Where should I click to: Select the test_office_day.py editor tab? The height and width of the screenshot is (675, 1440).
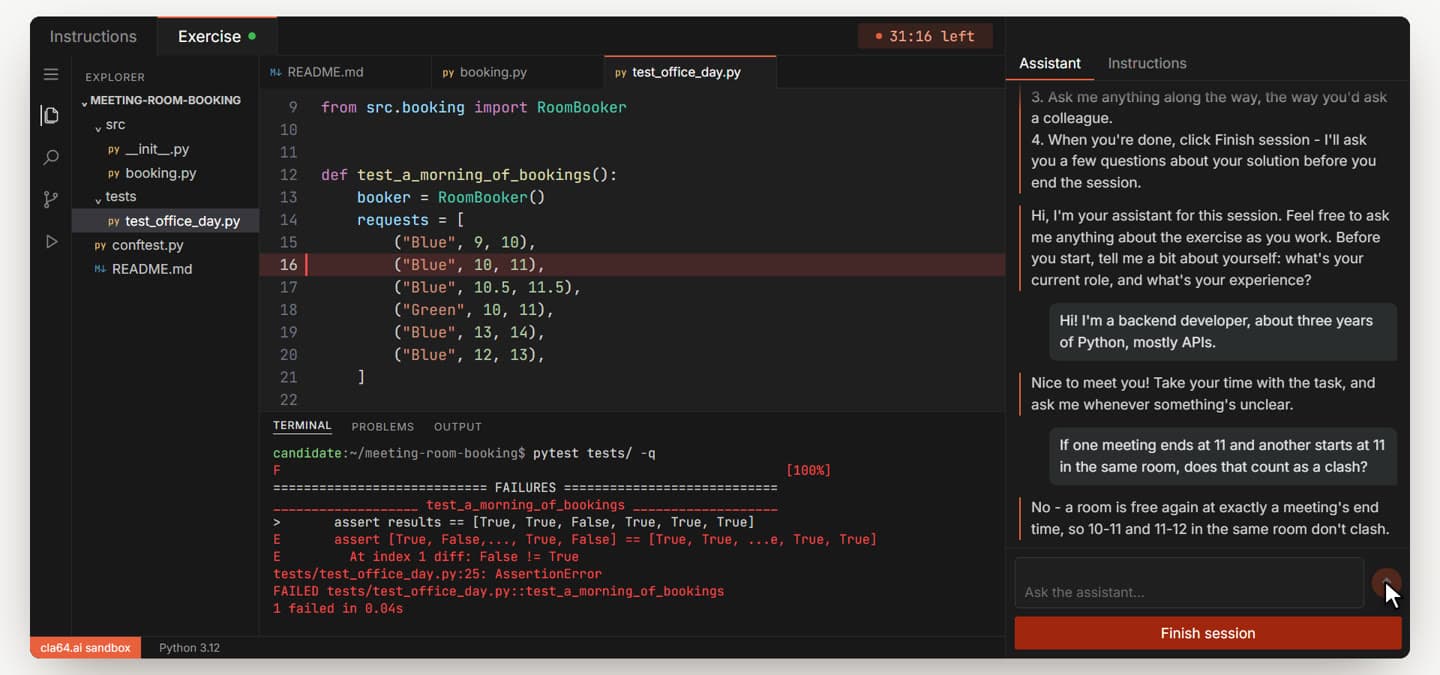[x=690, y=72]
